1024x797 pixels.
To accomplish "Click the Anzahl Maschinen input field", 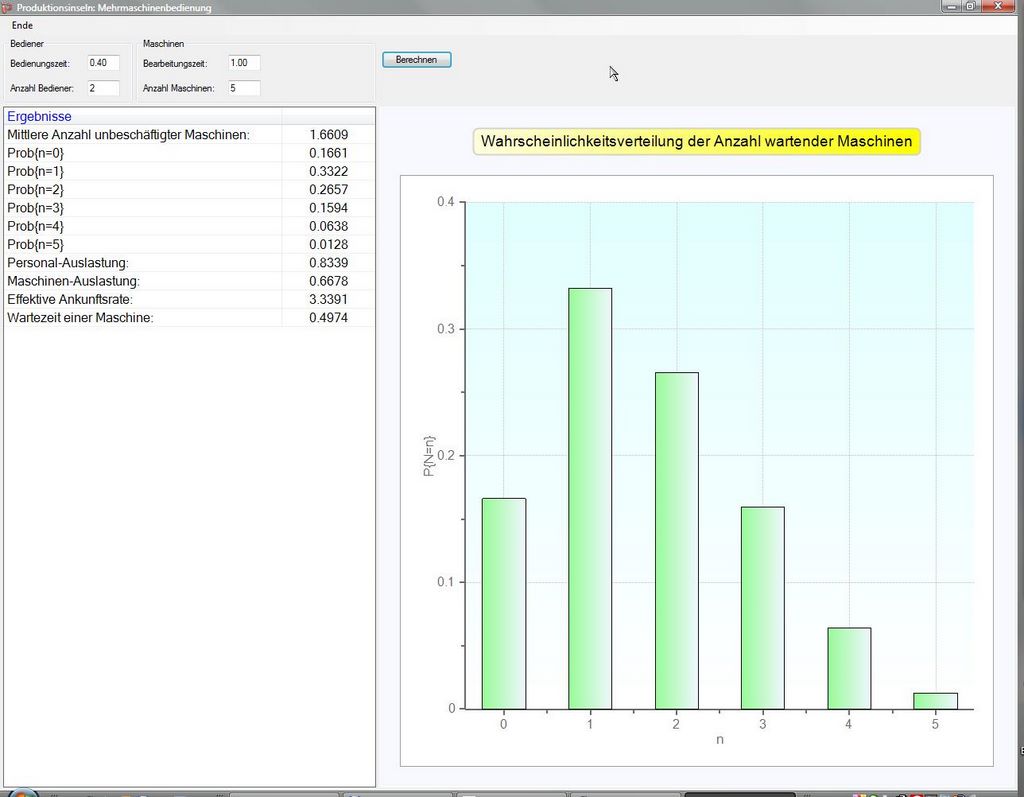I will pos(244,88).
